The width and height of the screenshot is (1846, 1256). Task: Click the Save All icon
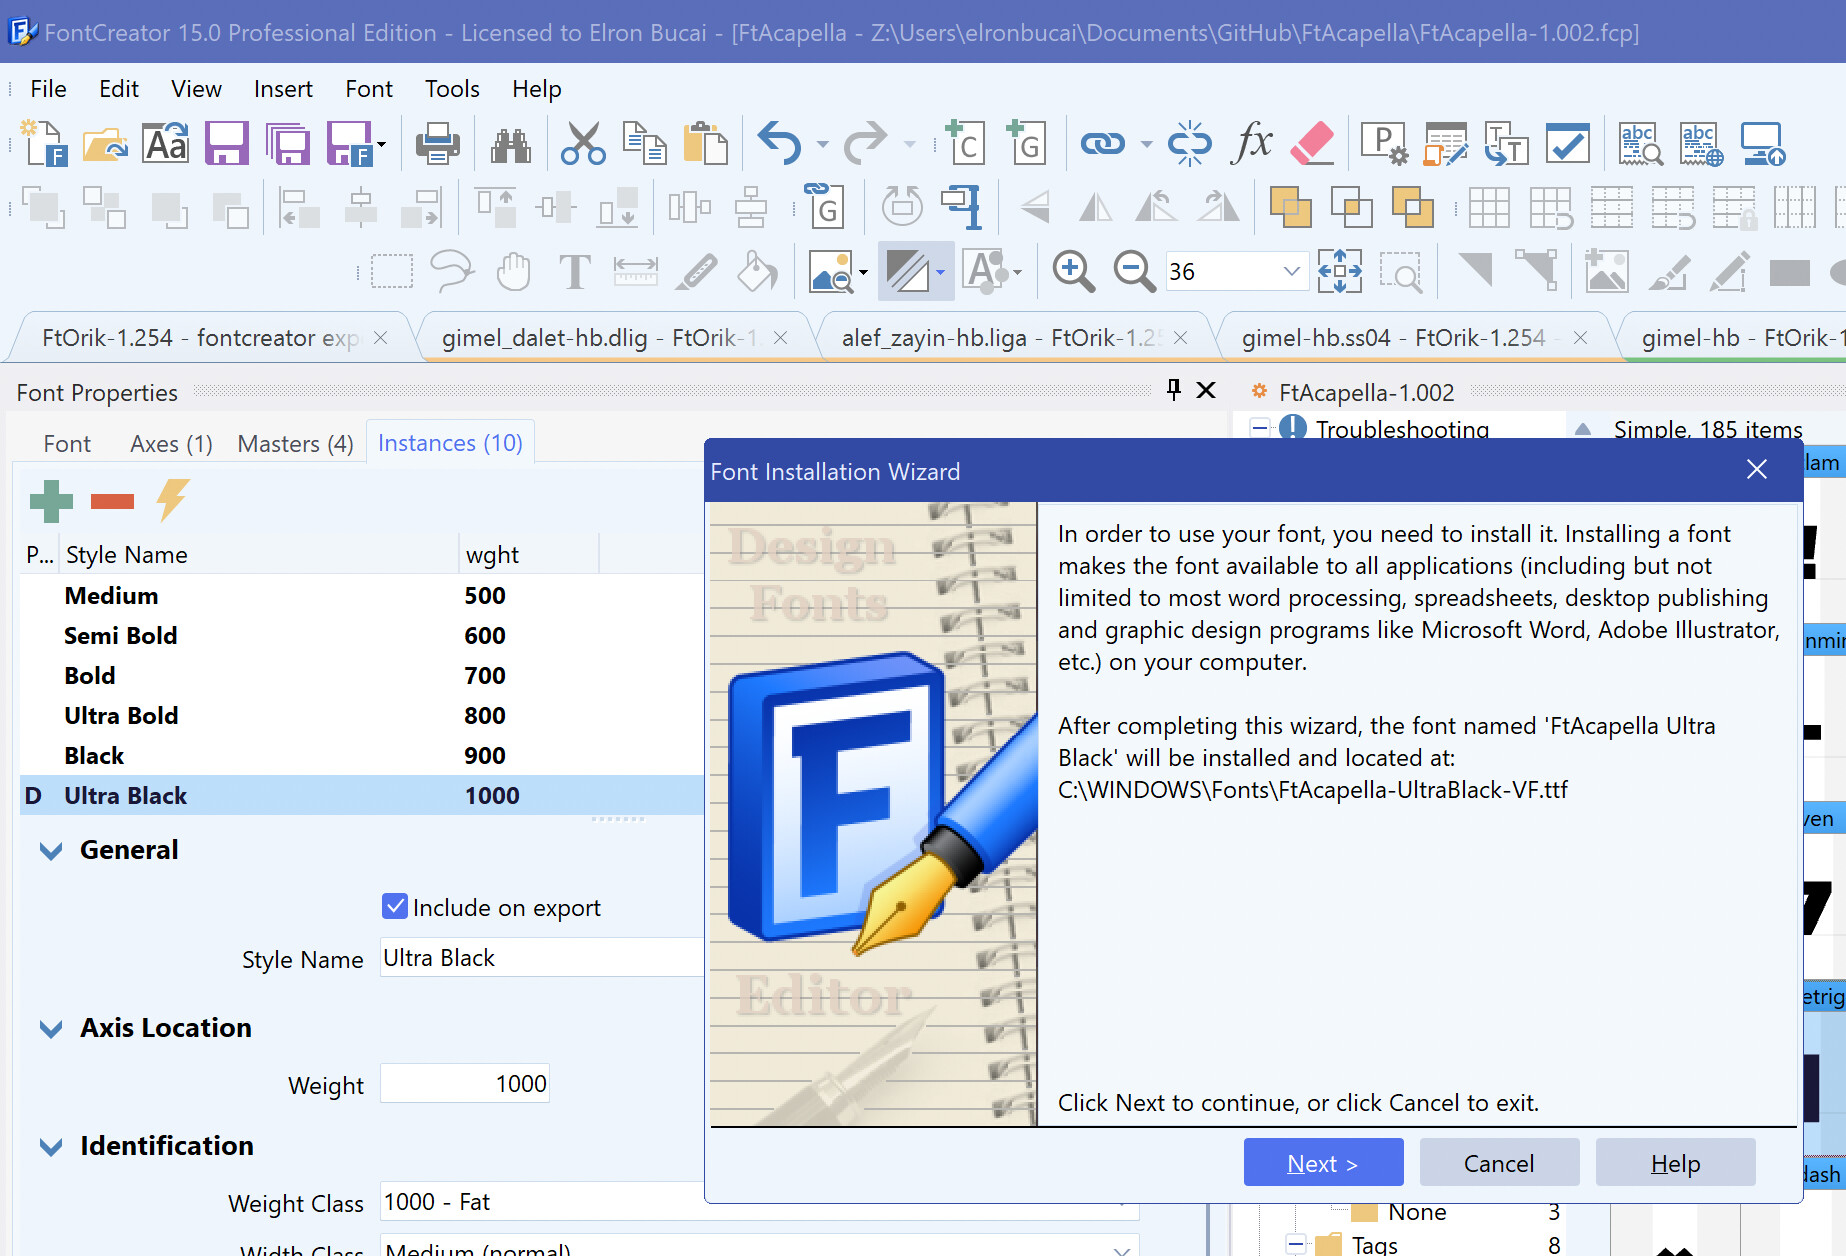[288, 144]
